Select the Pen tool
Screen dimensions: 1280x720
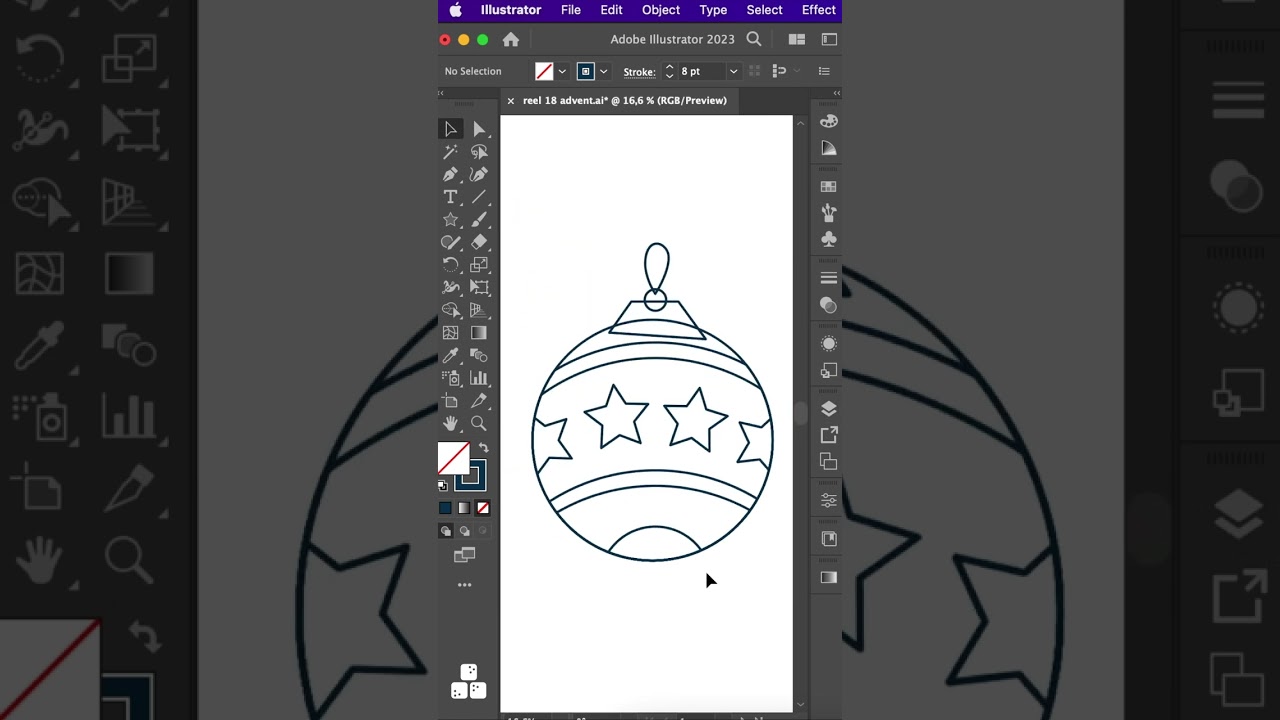pos(451,174)
